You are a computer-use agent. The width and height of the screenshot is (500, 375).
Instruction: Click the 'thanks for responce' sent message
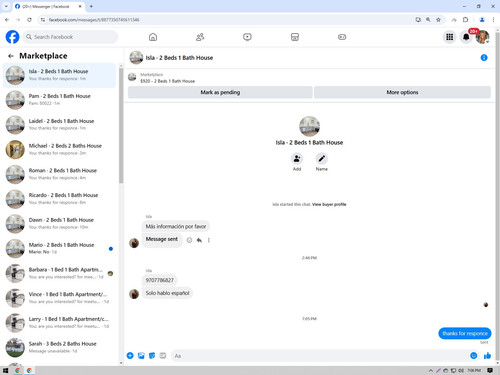pyautogui.click(x=465, y=333)
